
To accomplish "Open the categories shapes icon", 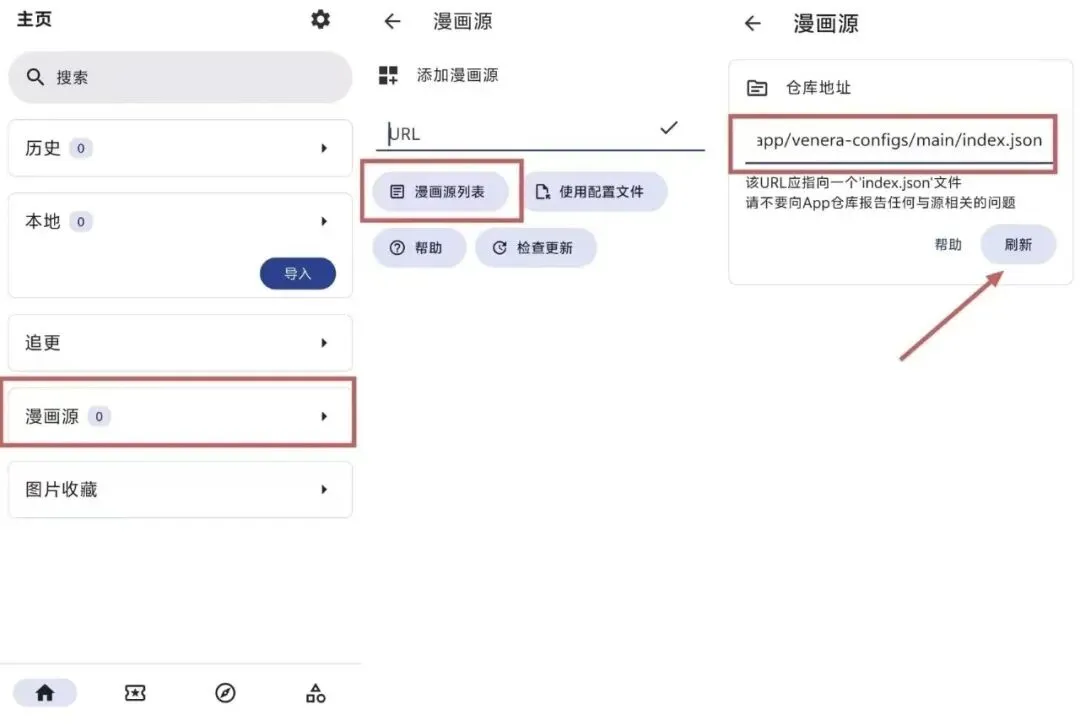I will pyautogui.click(x=315, y=693).
